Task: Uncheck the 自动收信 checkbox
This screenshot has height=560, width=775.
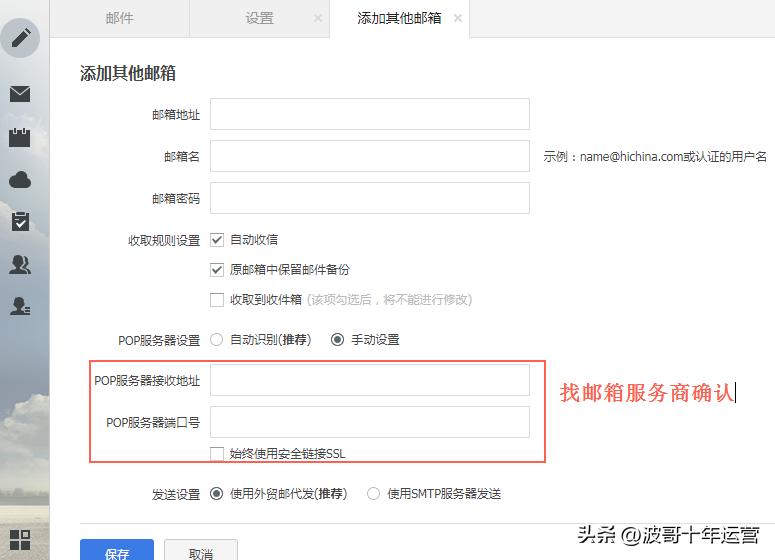Action: (217, 240)
